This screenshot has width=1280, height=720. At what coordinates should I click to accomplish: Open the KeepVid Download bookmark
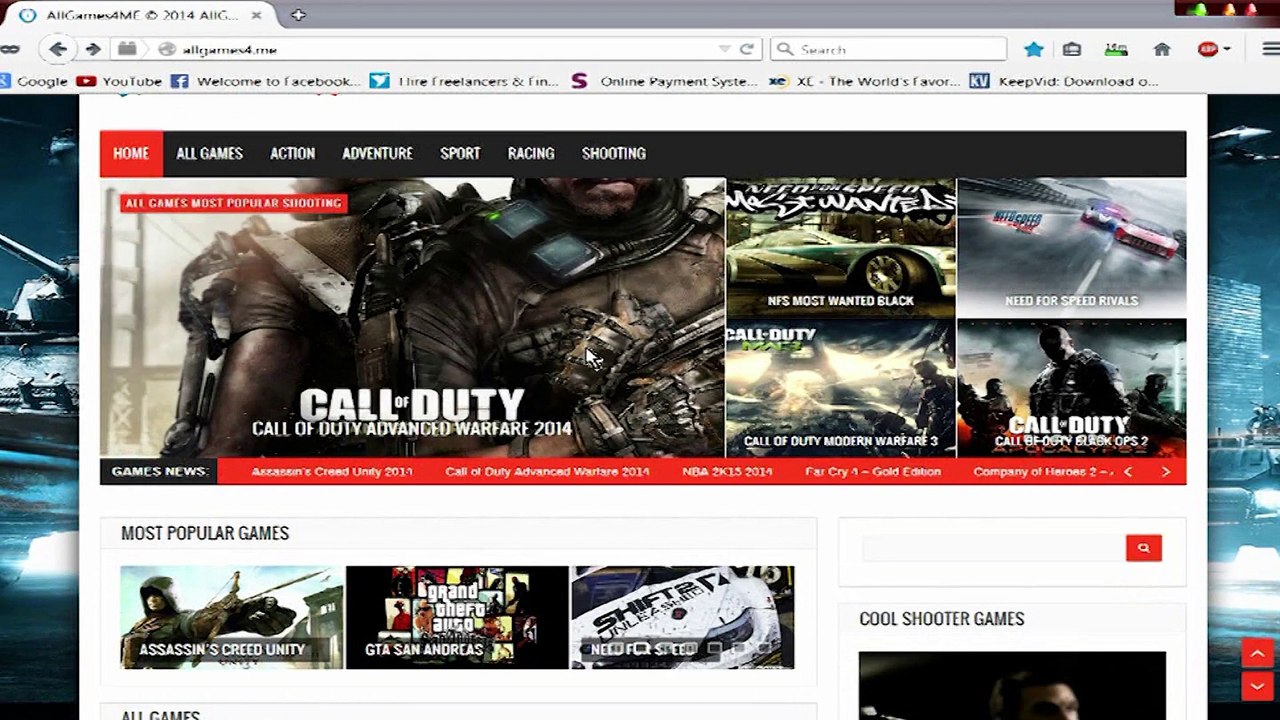[x=1064, y=81]
